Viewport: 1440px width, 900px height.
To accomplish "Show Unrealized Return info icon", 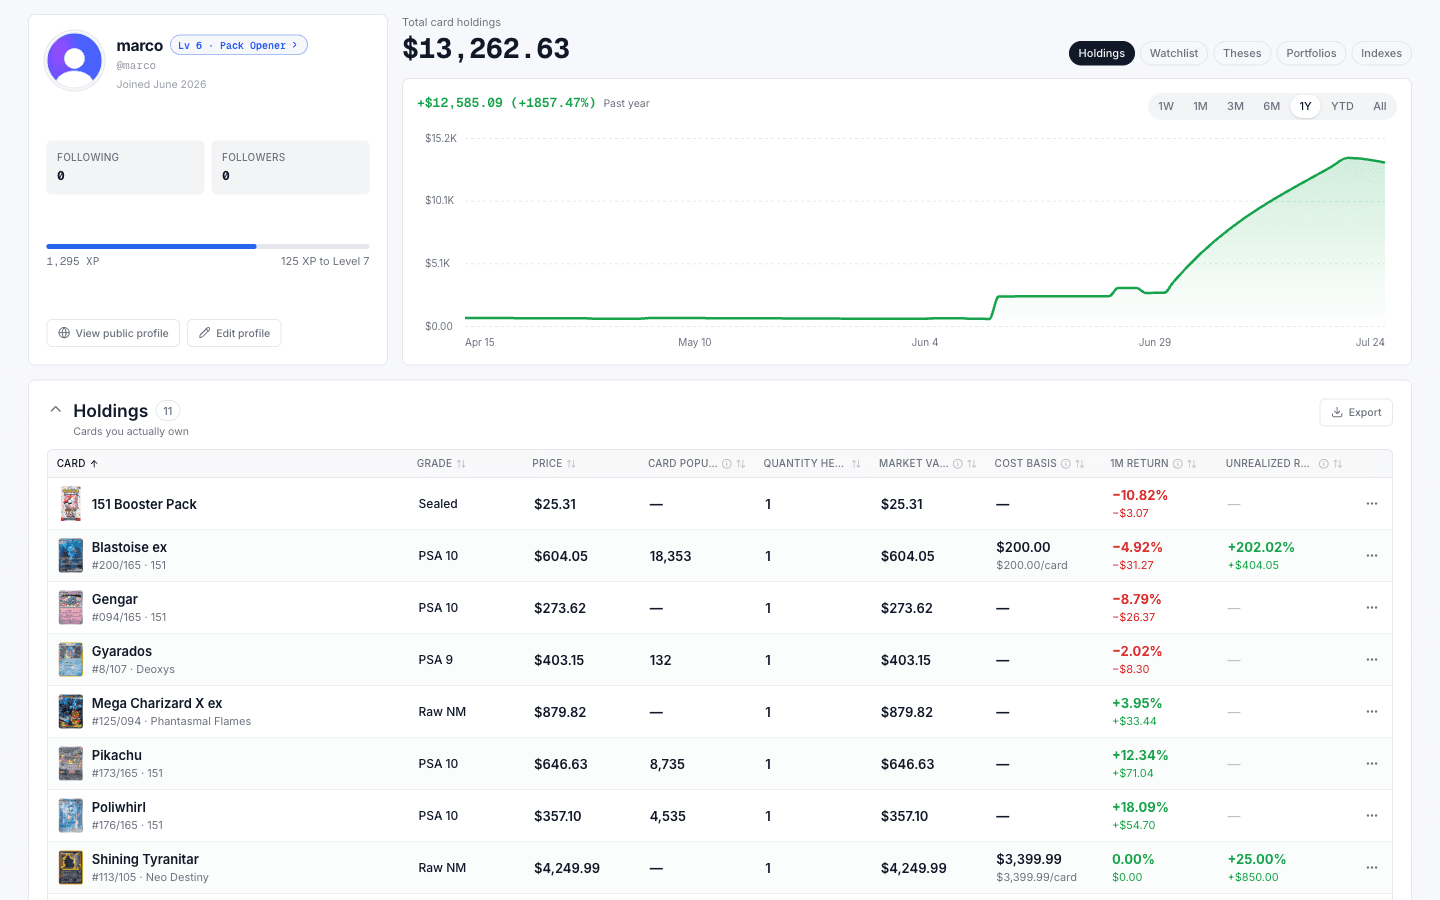I will tap(1324, 464).
